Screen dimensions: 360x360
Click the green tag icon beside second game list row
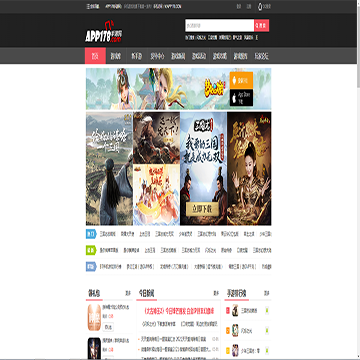91,250
